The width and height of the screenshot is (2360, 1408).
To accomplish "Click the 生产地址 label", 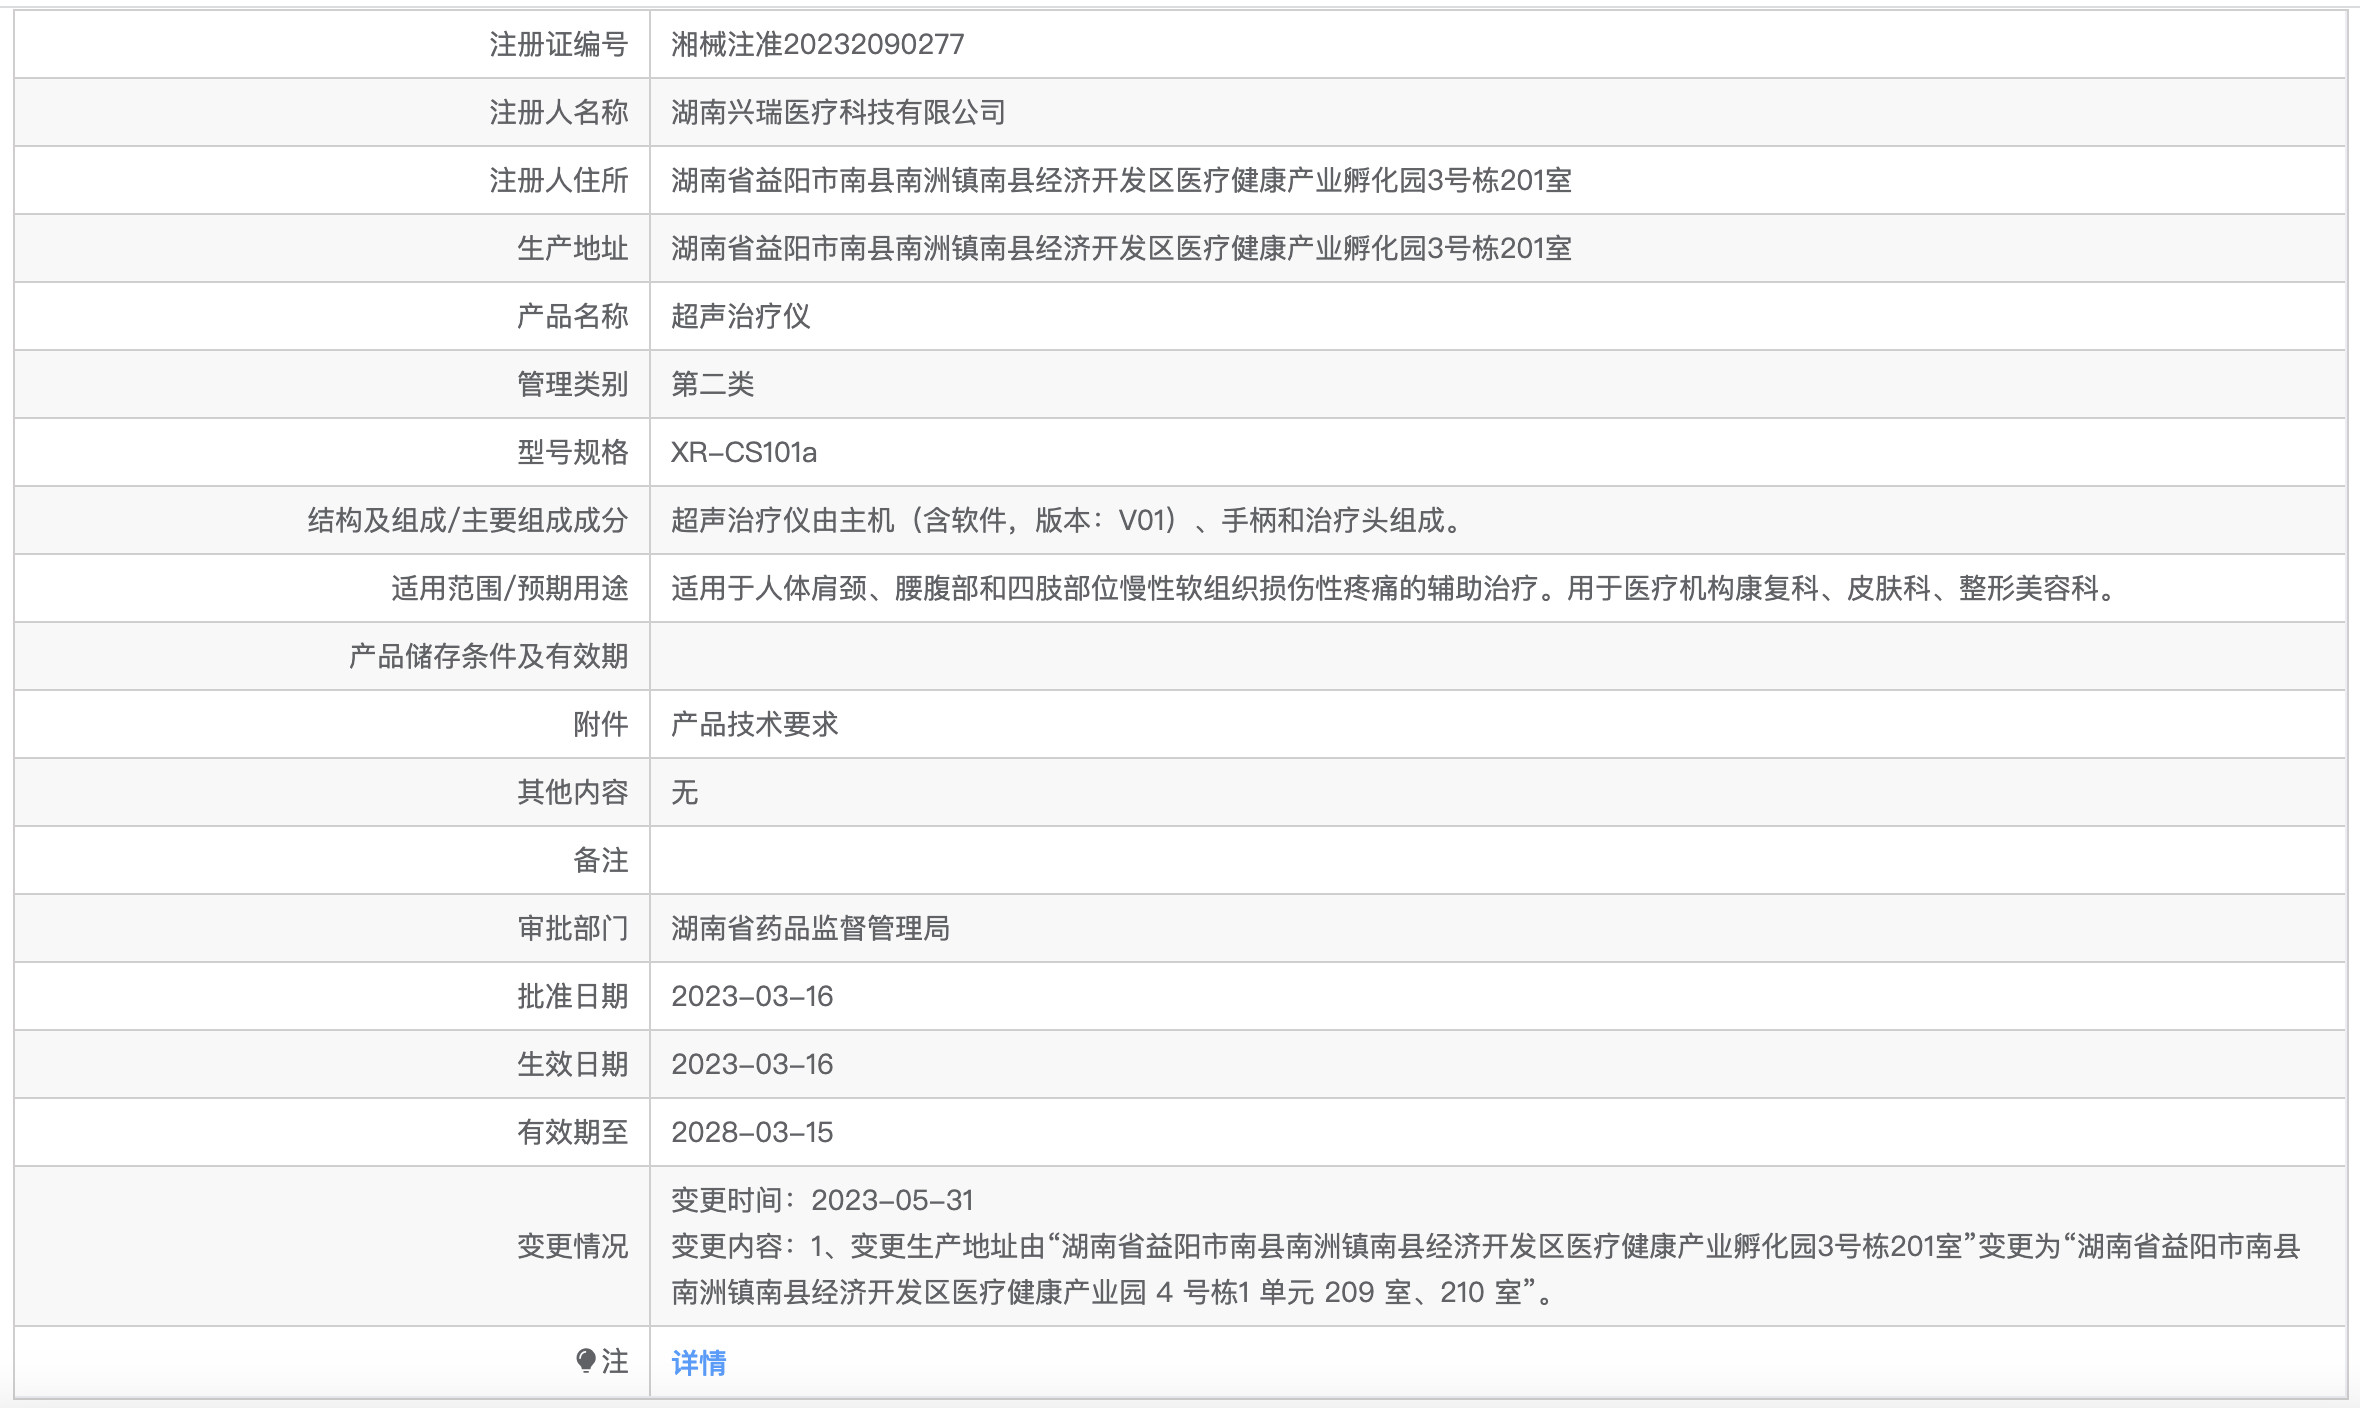I will [x=572, y=248].
